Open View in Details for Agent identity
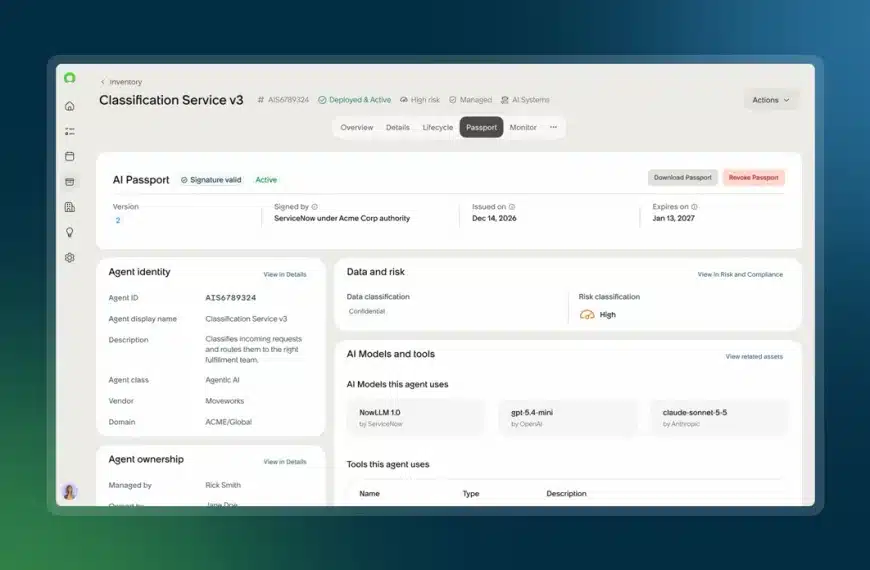This screenshot has width=870, height=570. tap(285, 274)
